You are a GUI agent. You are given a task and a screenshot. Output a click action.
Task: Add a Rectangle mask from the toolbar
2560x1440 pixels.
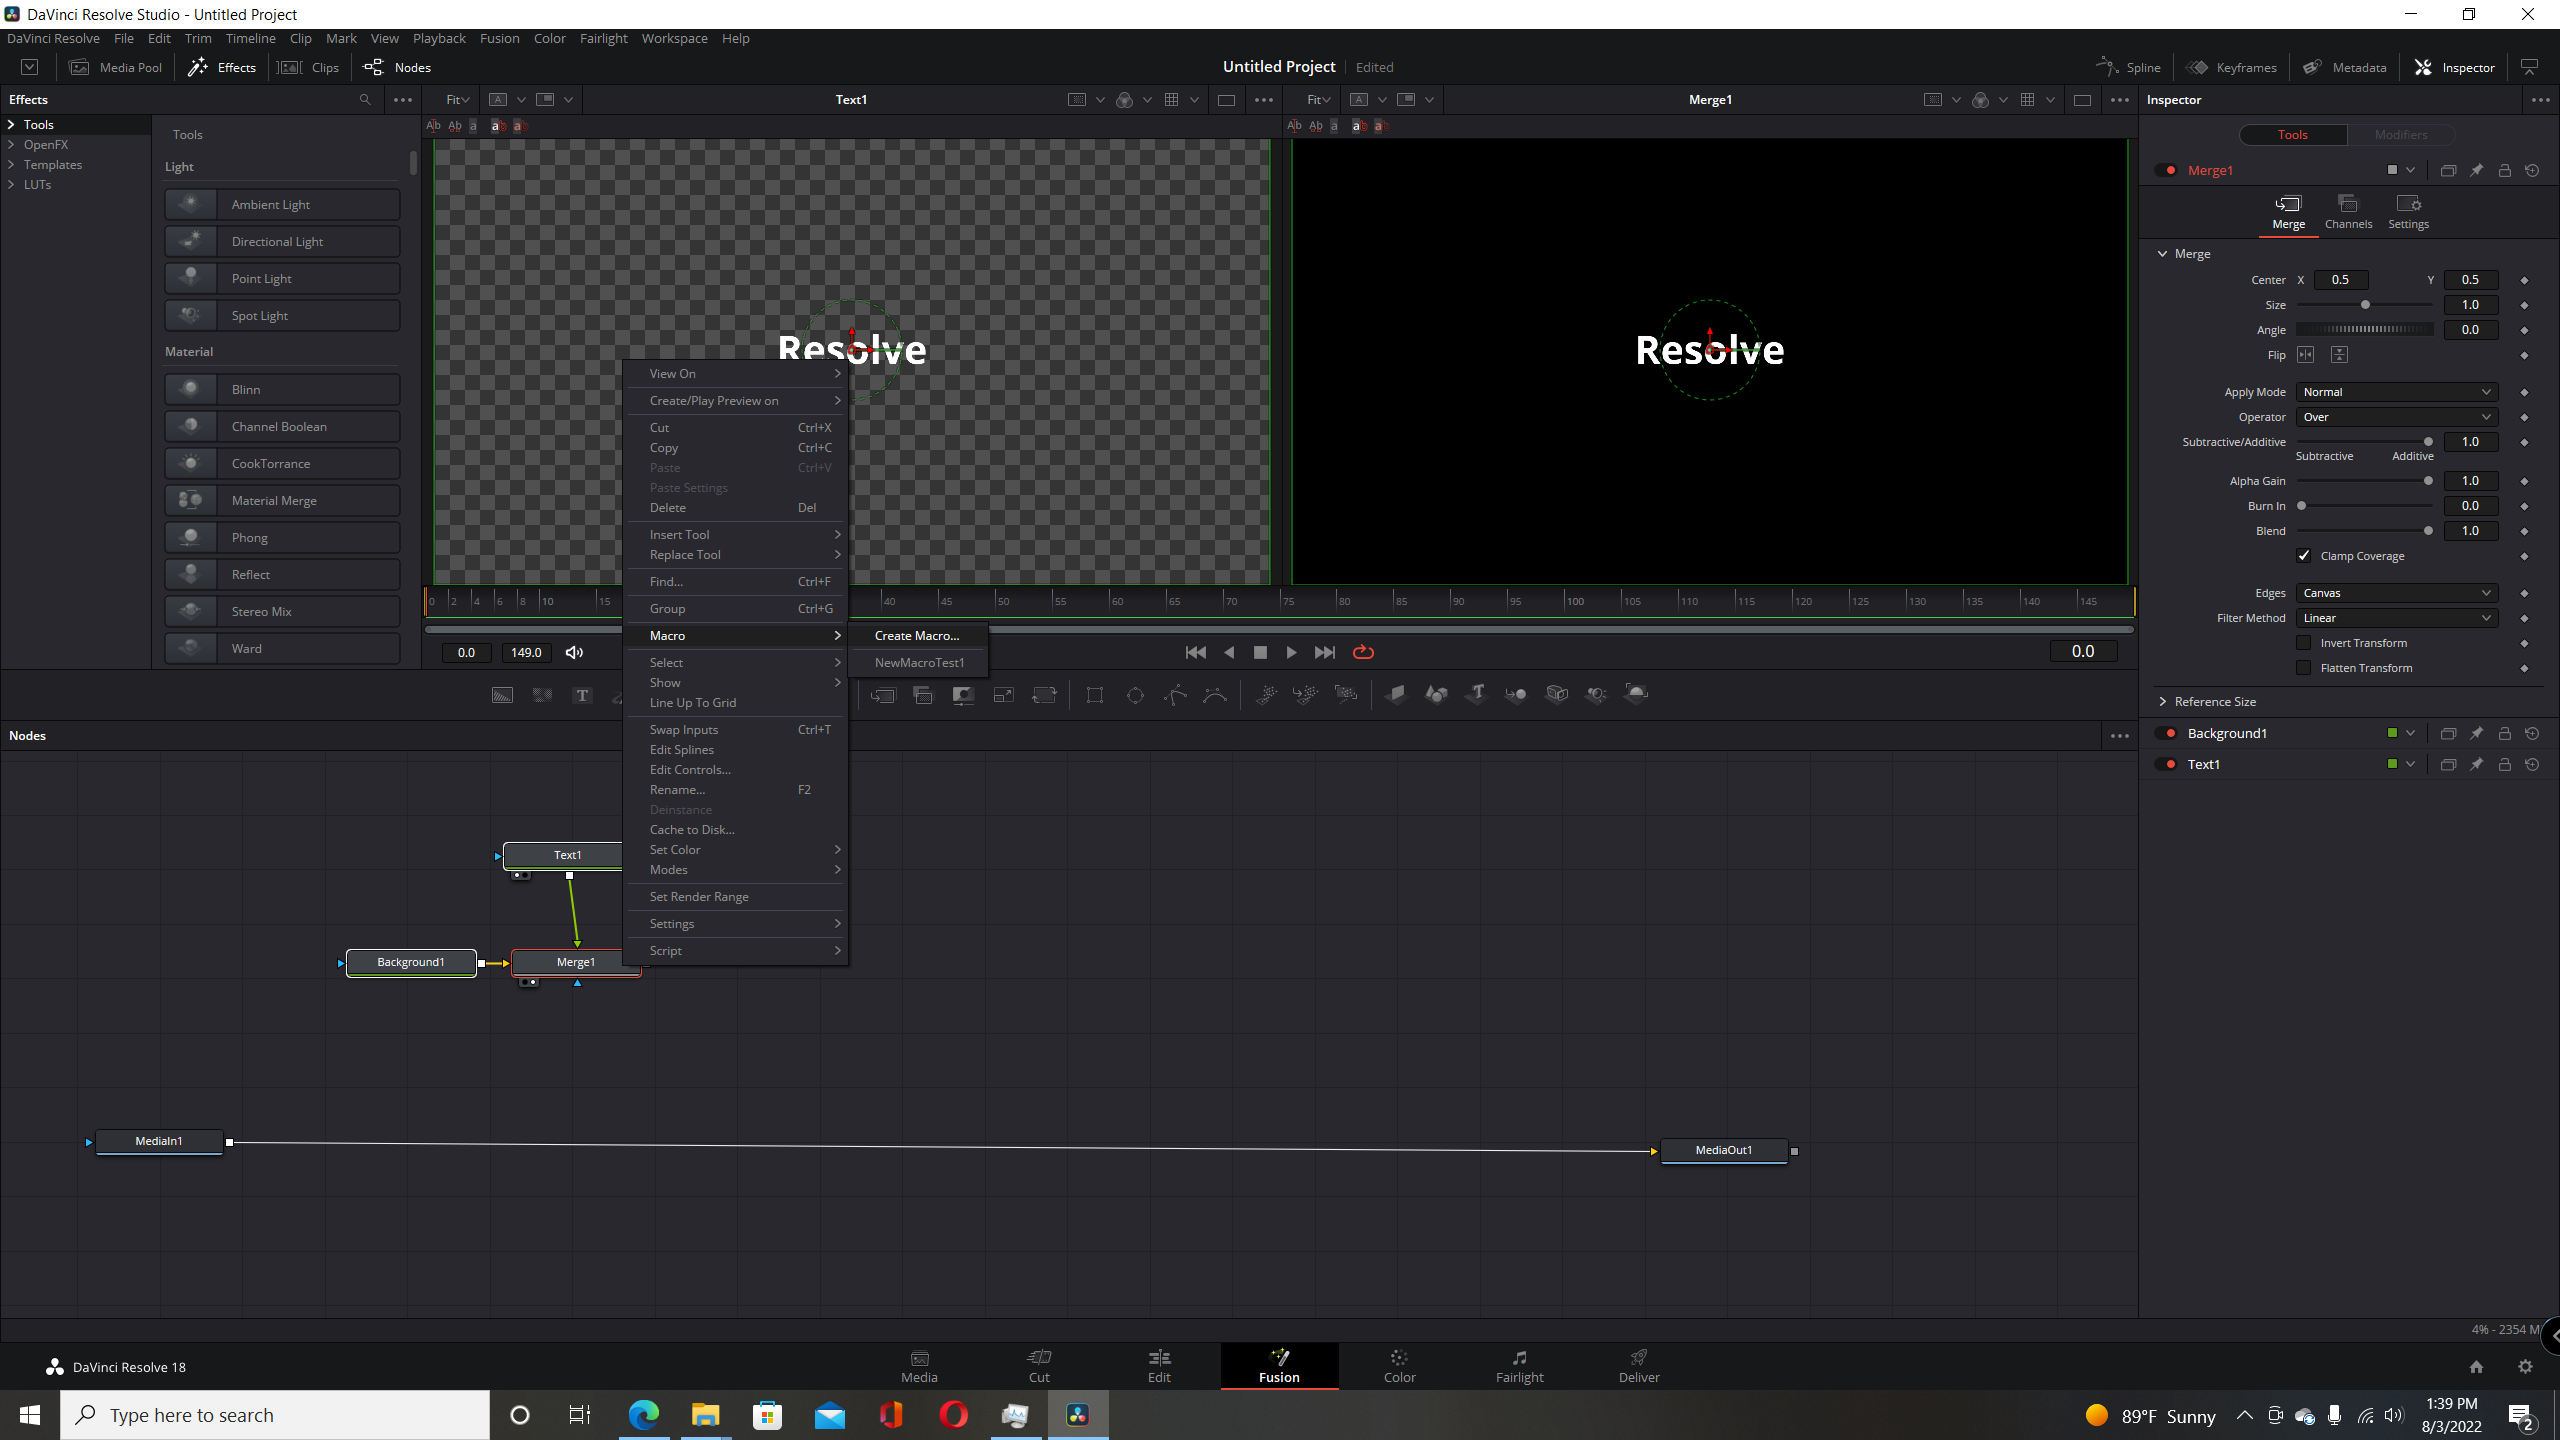coord(1095,695)
